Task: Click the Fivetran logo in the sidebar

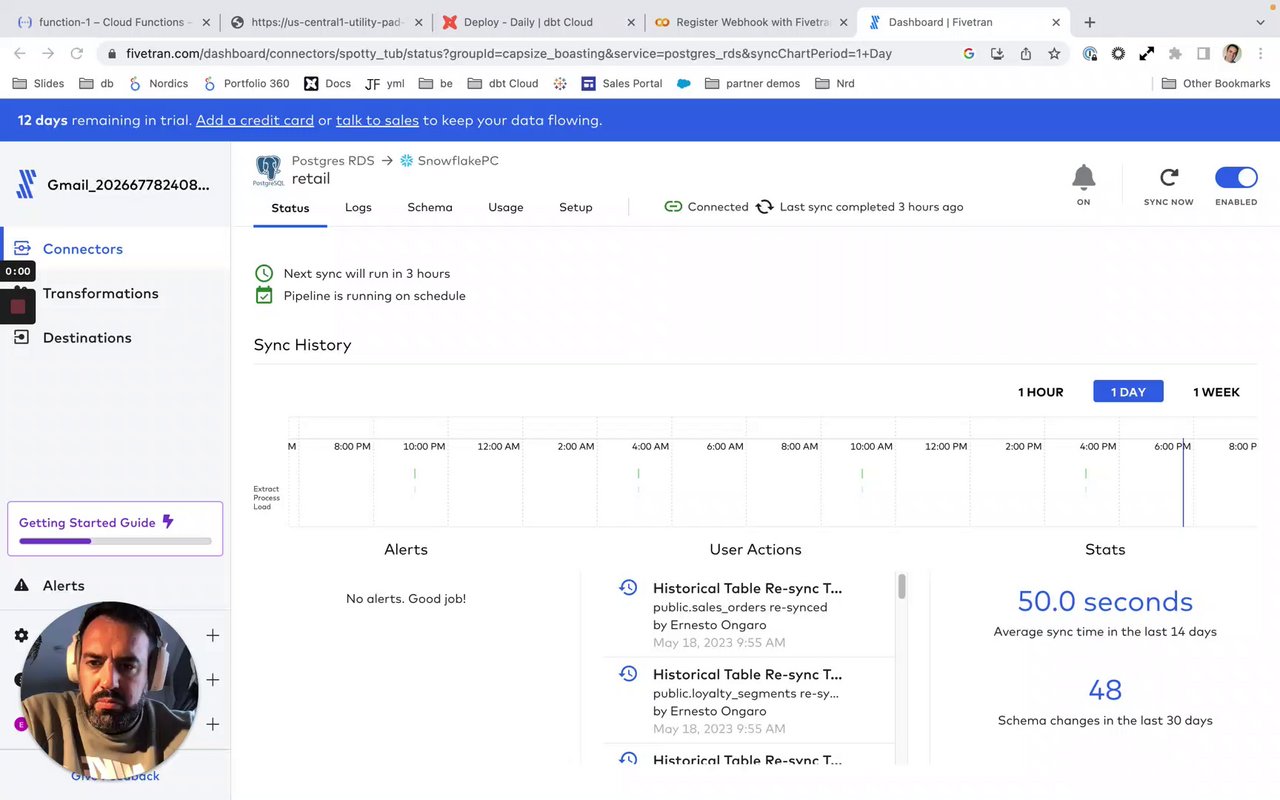Action: (x=27, y=184)
